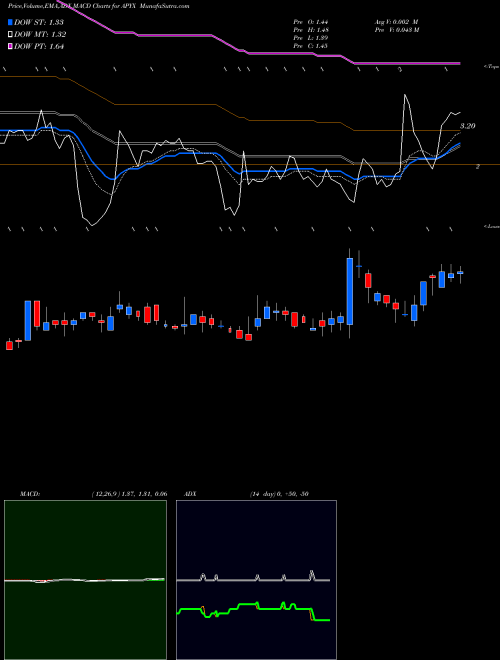The width and height of the screenshot is (500, 660).
Task: Click the last candlestick on the right
Action: [460, 273]
